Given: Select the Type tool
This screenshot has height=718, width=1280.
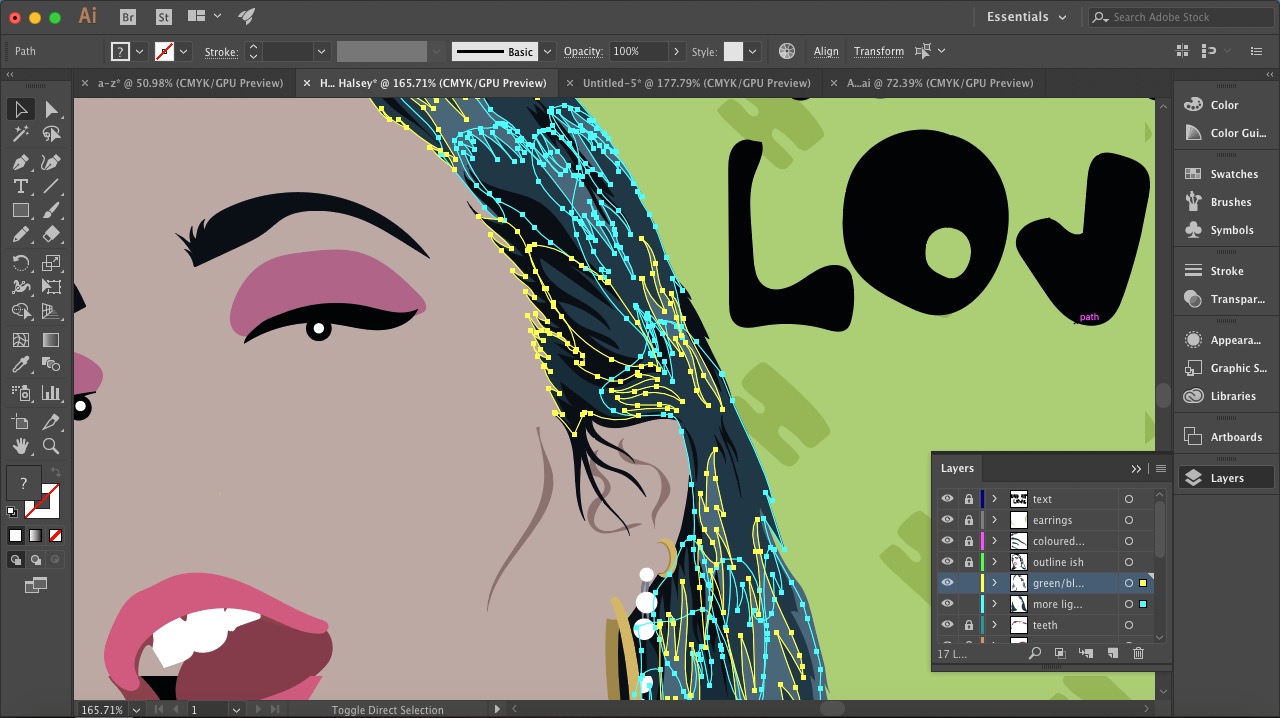Looking at the screenshot, I should (x=21, y=186).
